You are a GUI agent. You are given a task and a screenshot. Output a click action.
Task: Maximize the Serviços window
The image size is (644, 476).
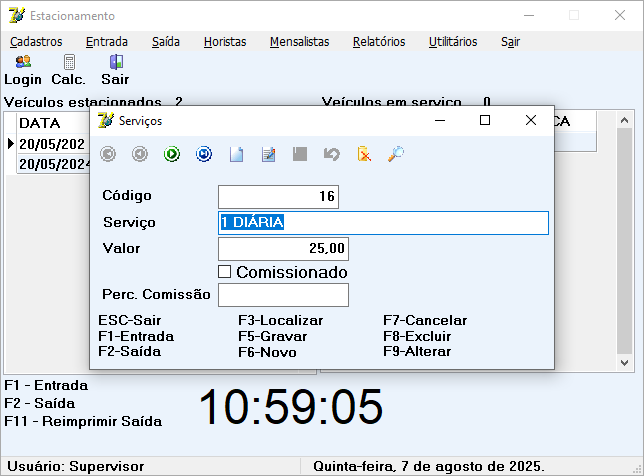(x=485, y=120)
